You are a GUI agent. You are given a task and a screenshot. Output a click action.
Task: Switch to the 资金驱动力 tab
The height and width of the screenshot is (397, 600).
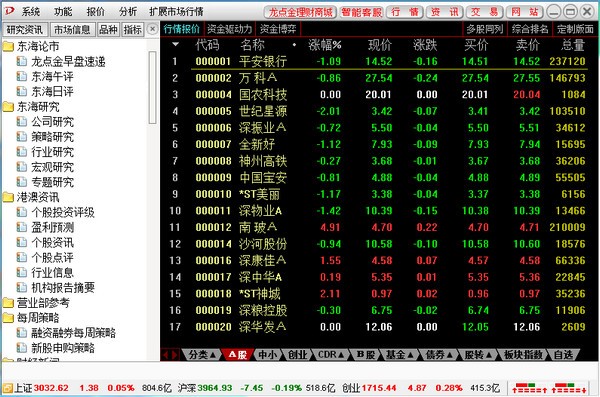[230, 29]
